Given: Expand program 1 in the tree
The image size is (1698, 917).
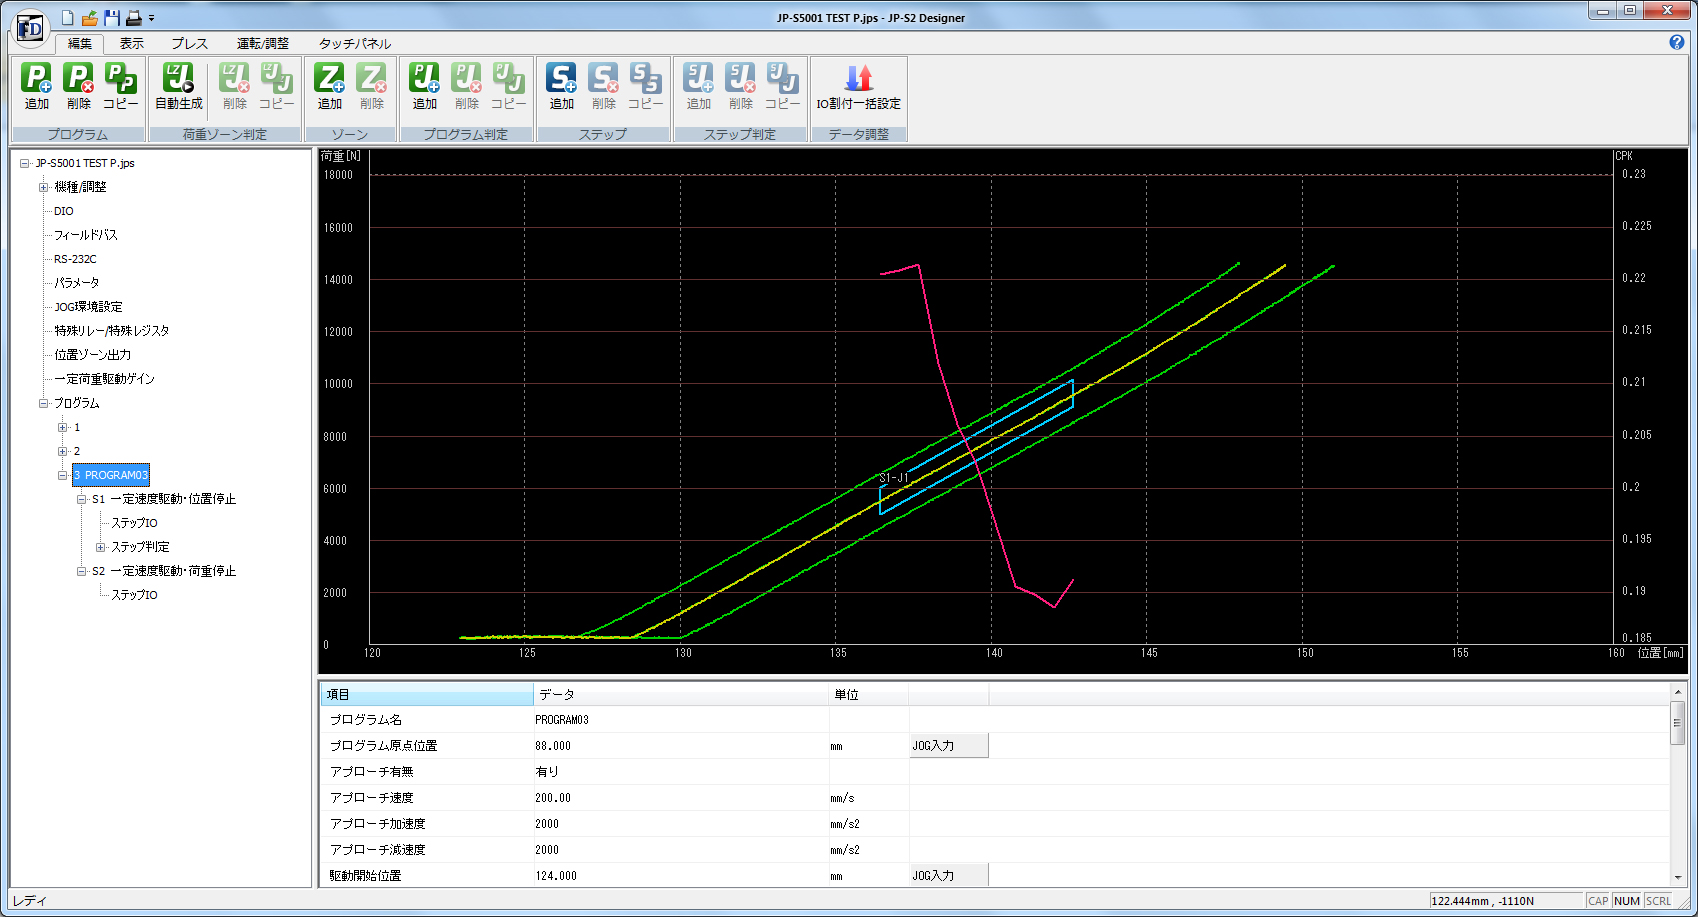Looking at the screenshot, I should click(62, 427).
